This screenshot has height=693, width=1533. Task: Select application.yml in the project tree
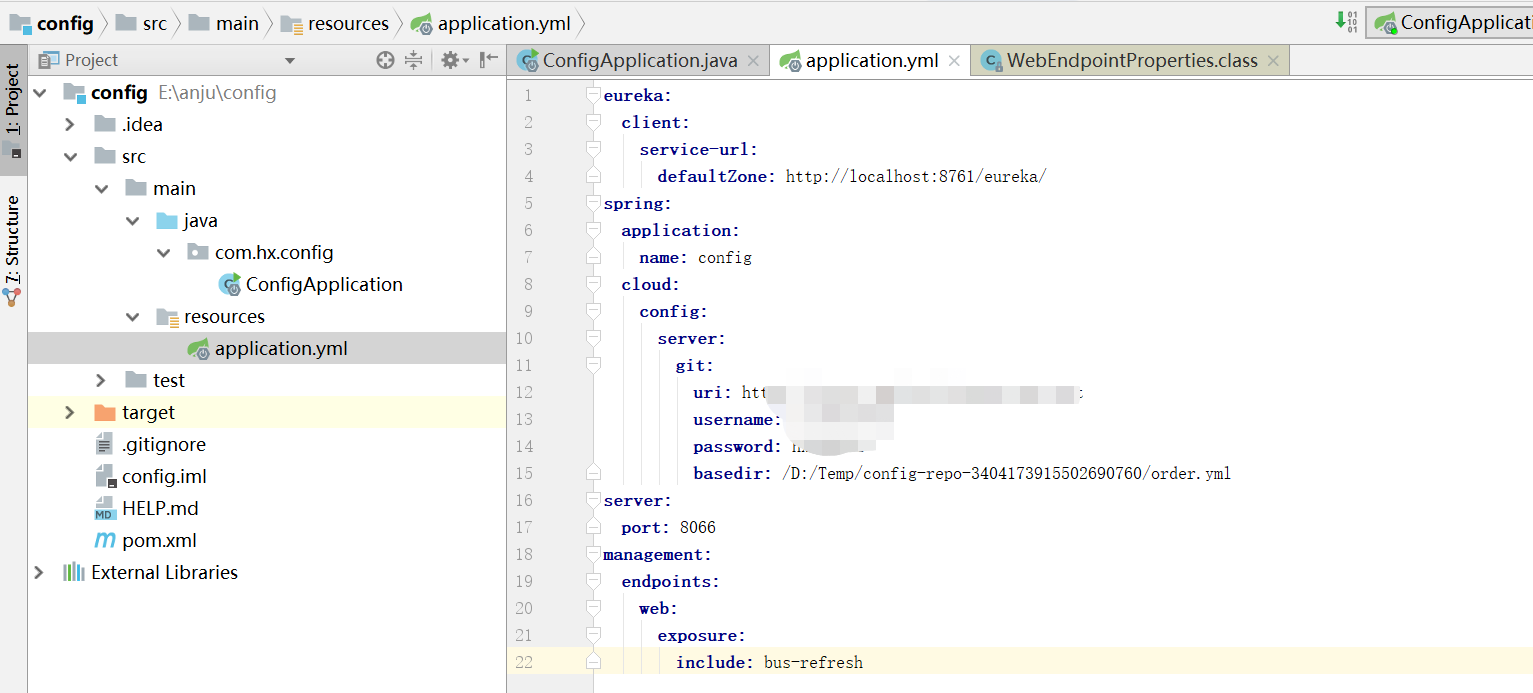[281, 349]
